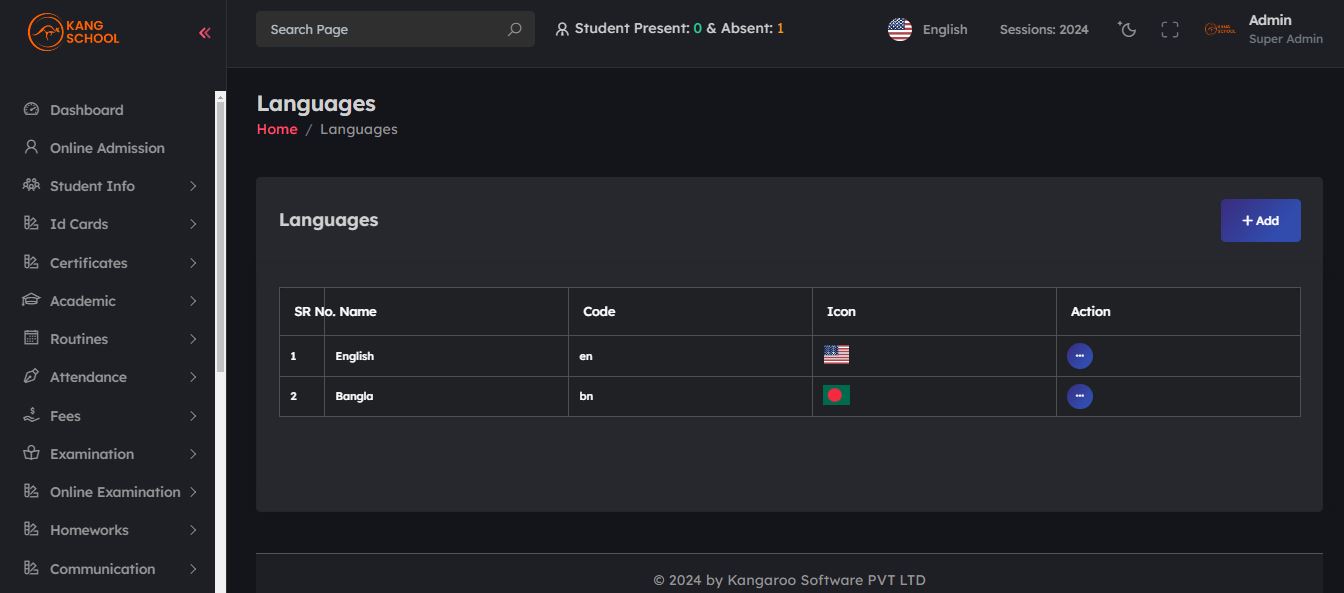The image size is (1344, 593).
Task: Click the Kang School logo
Action: click(x=74, y=32)
